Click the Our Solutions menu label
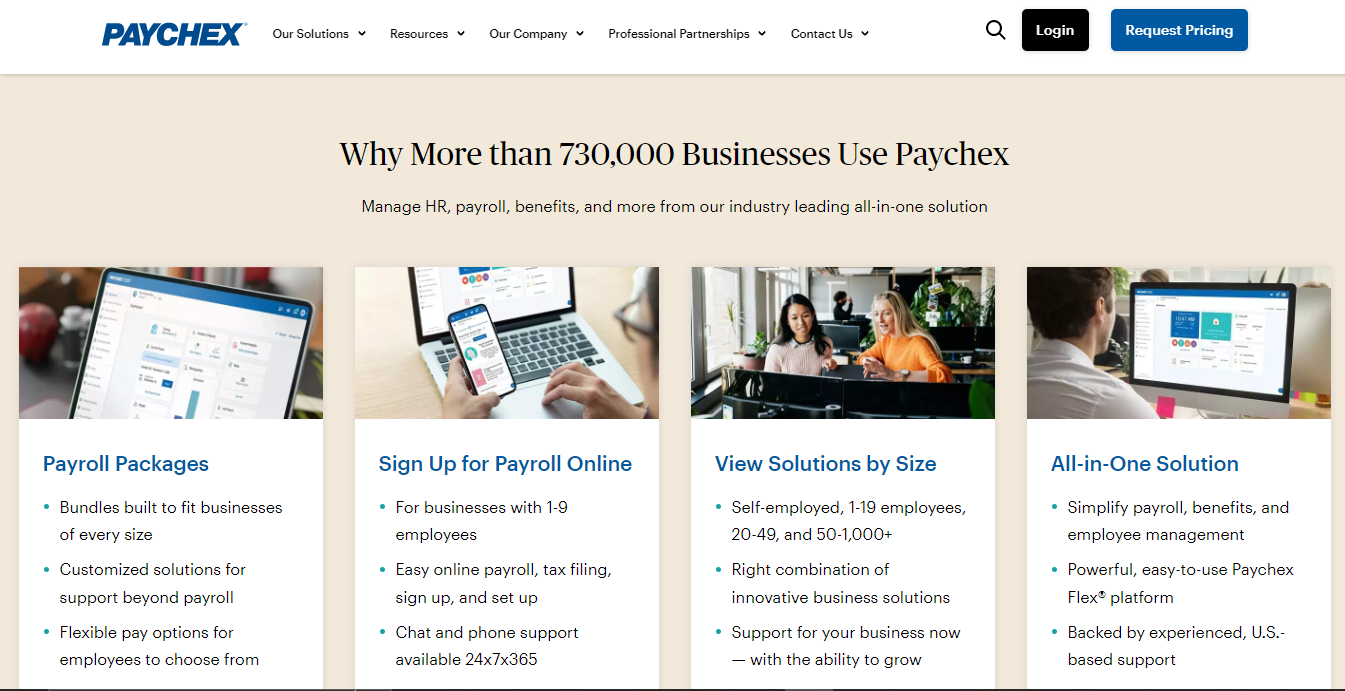 click(311, 34)
